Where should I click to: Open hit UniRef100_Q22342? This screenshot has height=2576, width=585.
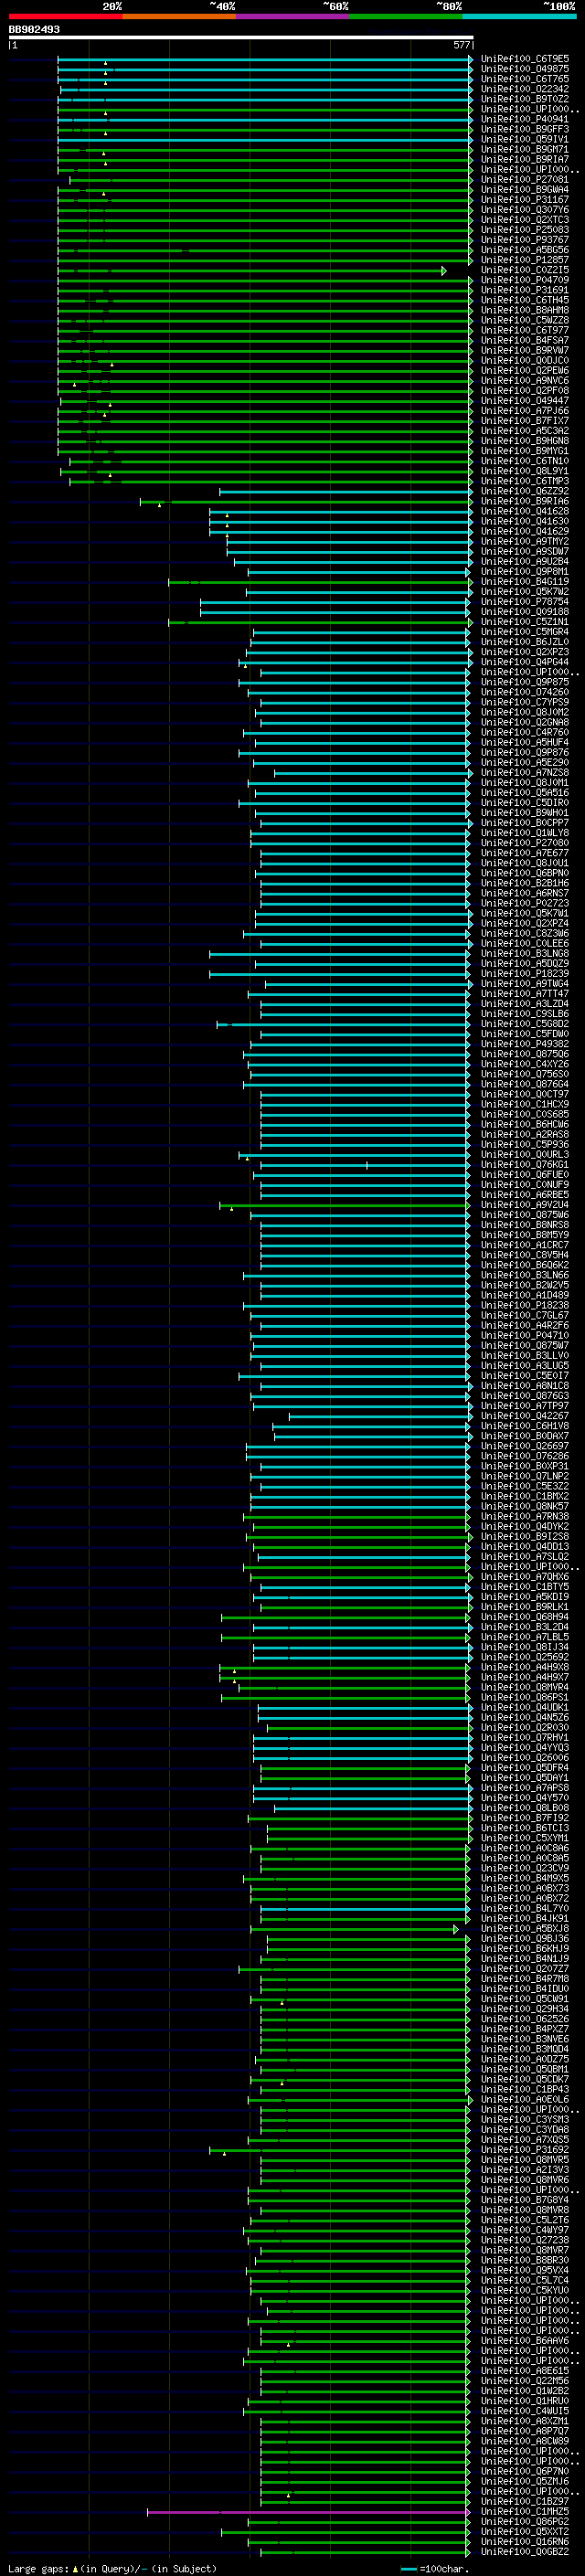(x=525, y=89)
